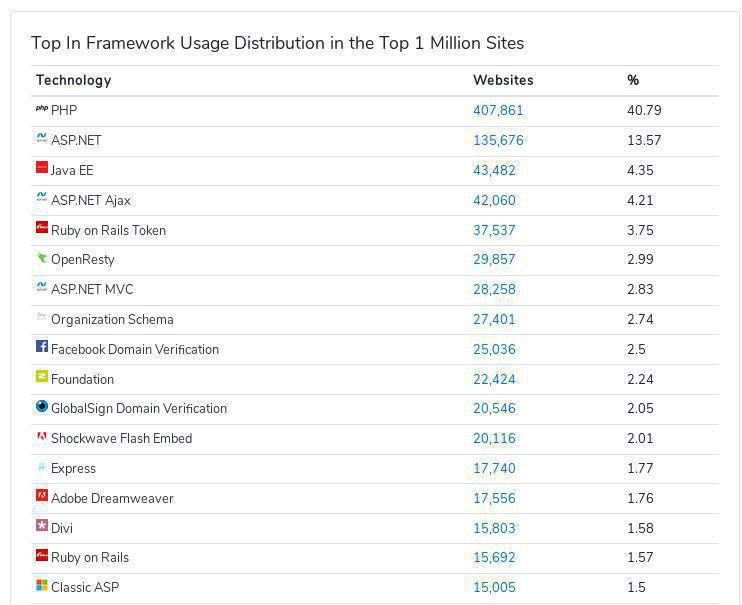Click the Adobe Dreamweaver icon
This screenshot has width=742, height=605.
(x=42, y=496)
